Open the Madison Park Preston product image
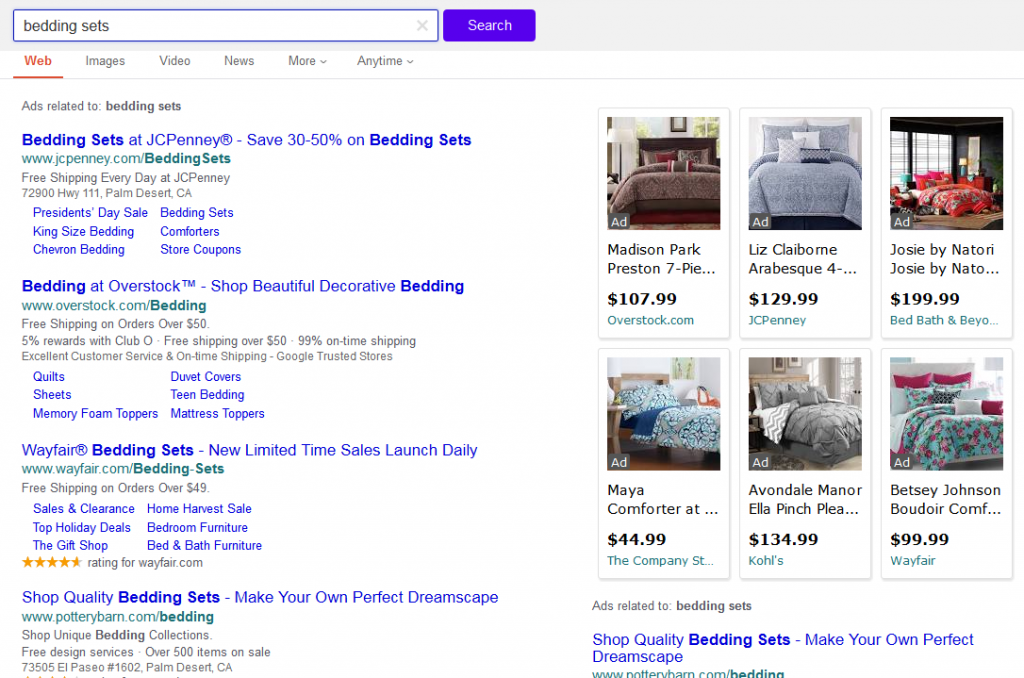 point(663,173)
